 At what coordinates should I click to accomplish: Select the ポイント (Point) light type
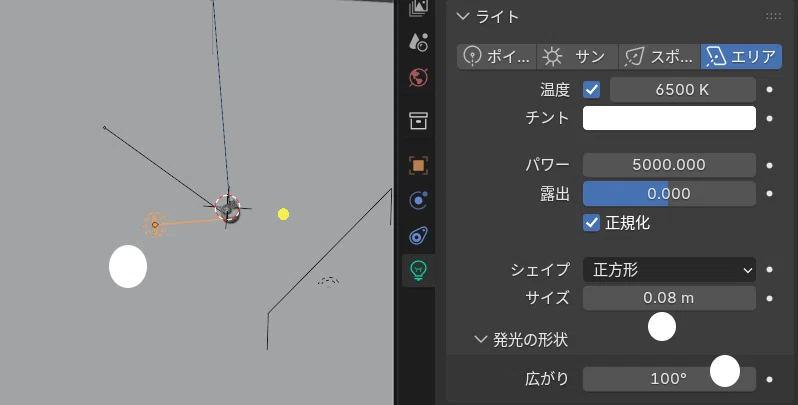497,56
